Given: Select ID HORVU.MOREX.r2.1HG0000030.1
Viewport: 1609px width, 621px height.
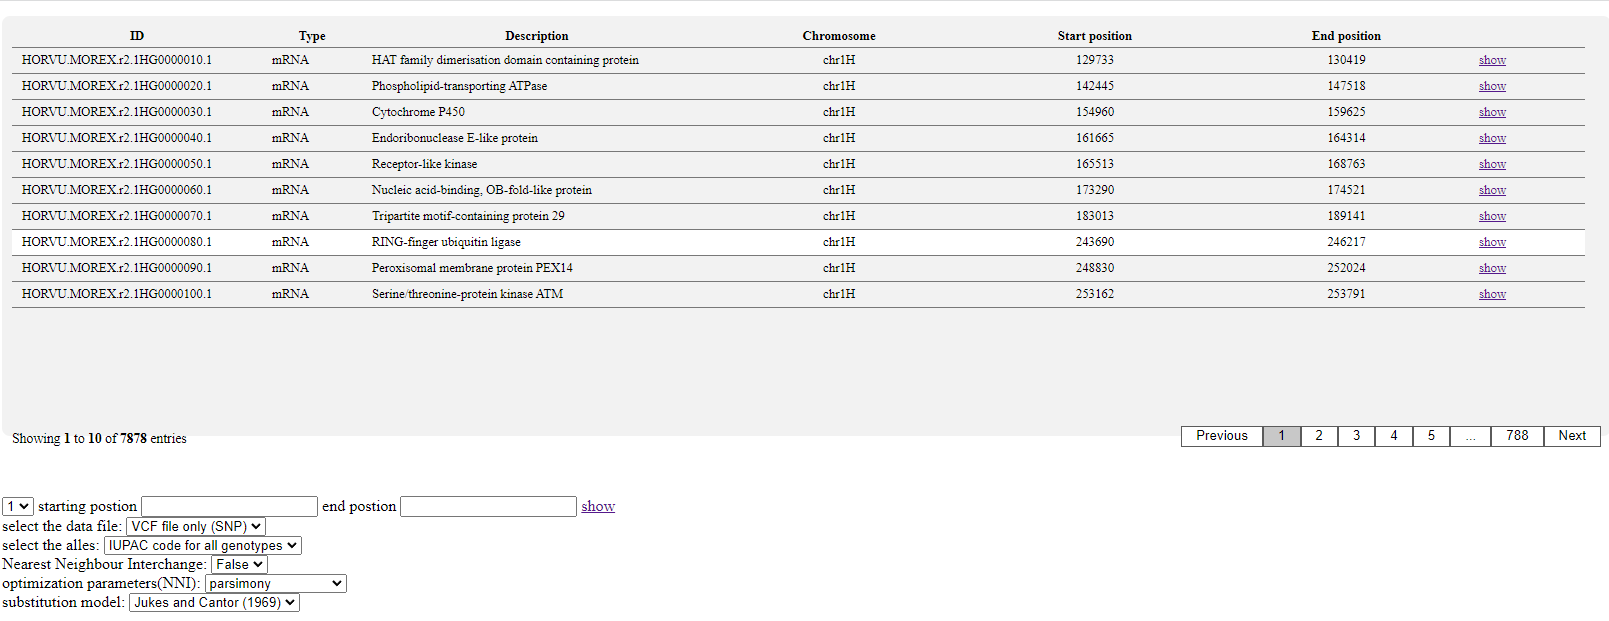Looking at the screenshot, I should click(117, 112).
